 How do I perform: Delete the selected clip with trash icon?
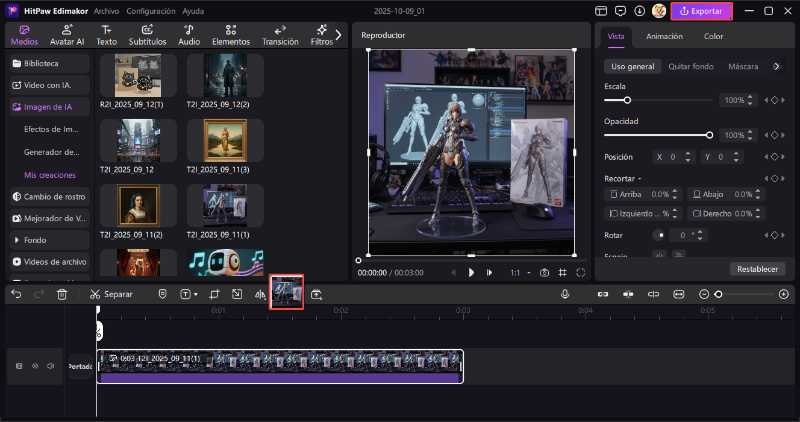62,294
